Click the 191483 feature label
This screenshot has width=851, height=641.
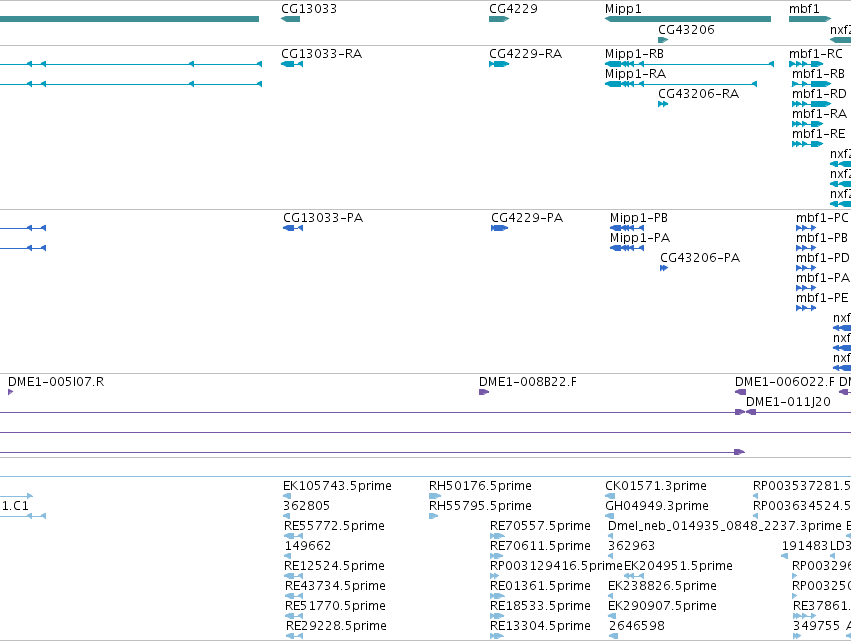click(x=805, y=546)
